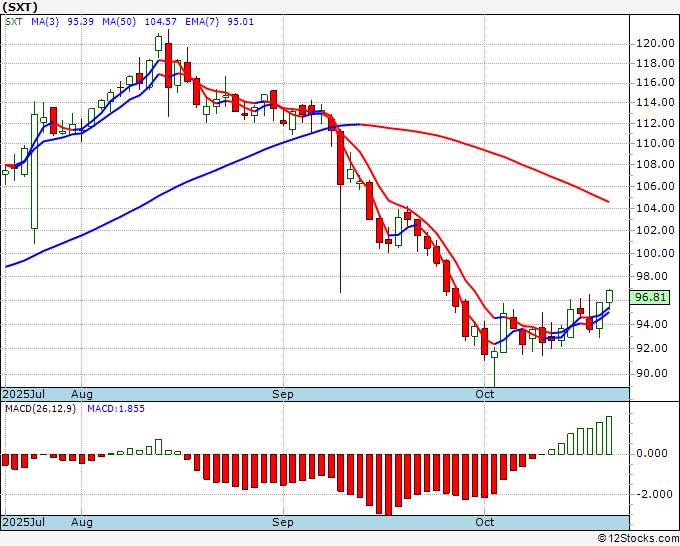
Task: Click the 118.00 price axis label
Action: [655, 63]
